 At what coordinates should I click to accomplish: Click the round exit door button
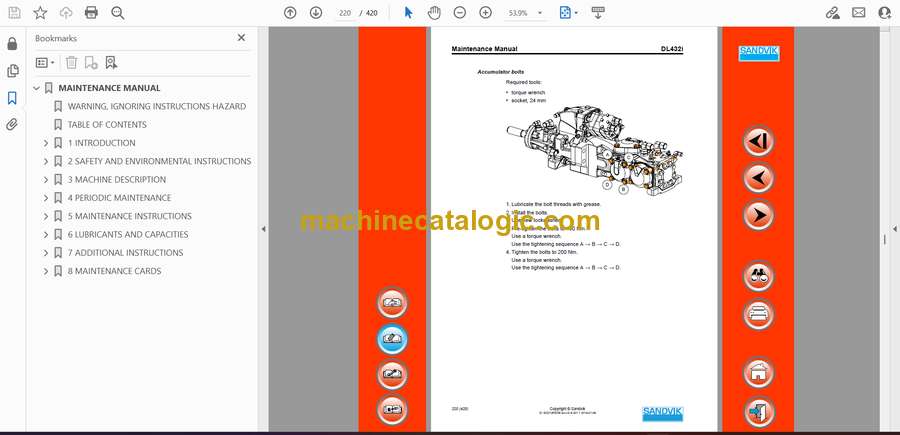coord(758,411)
